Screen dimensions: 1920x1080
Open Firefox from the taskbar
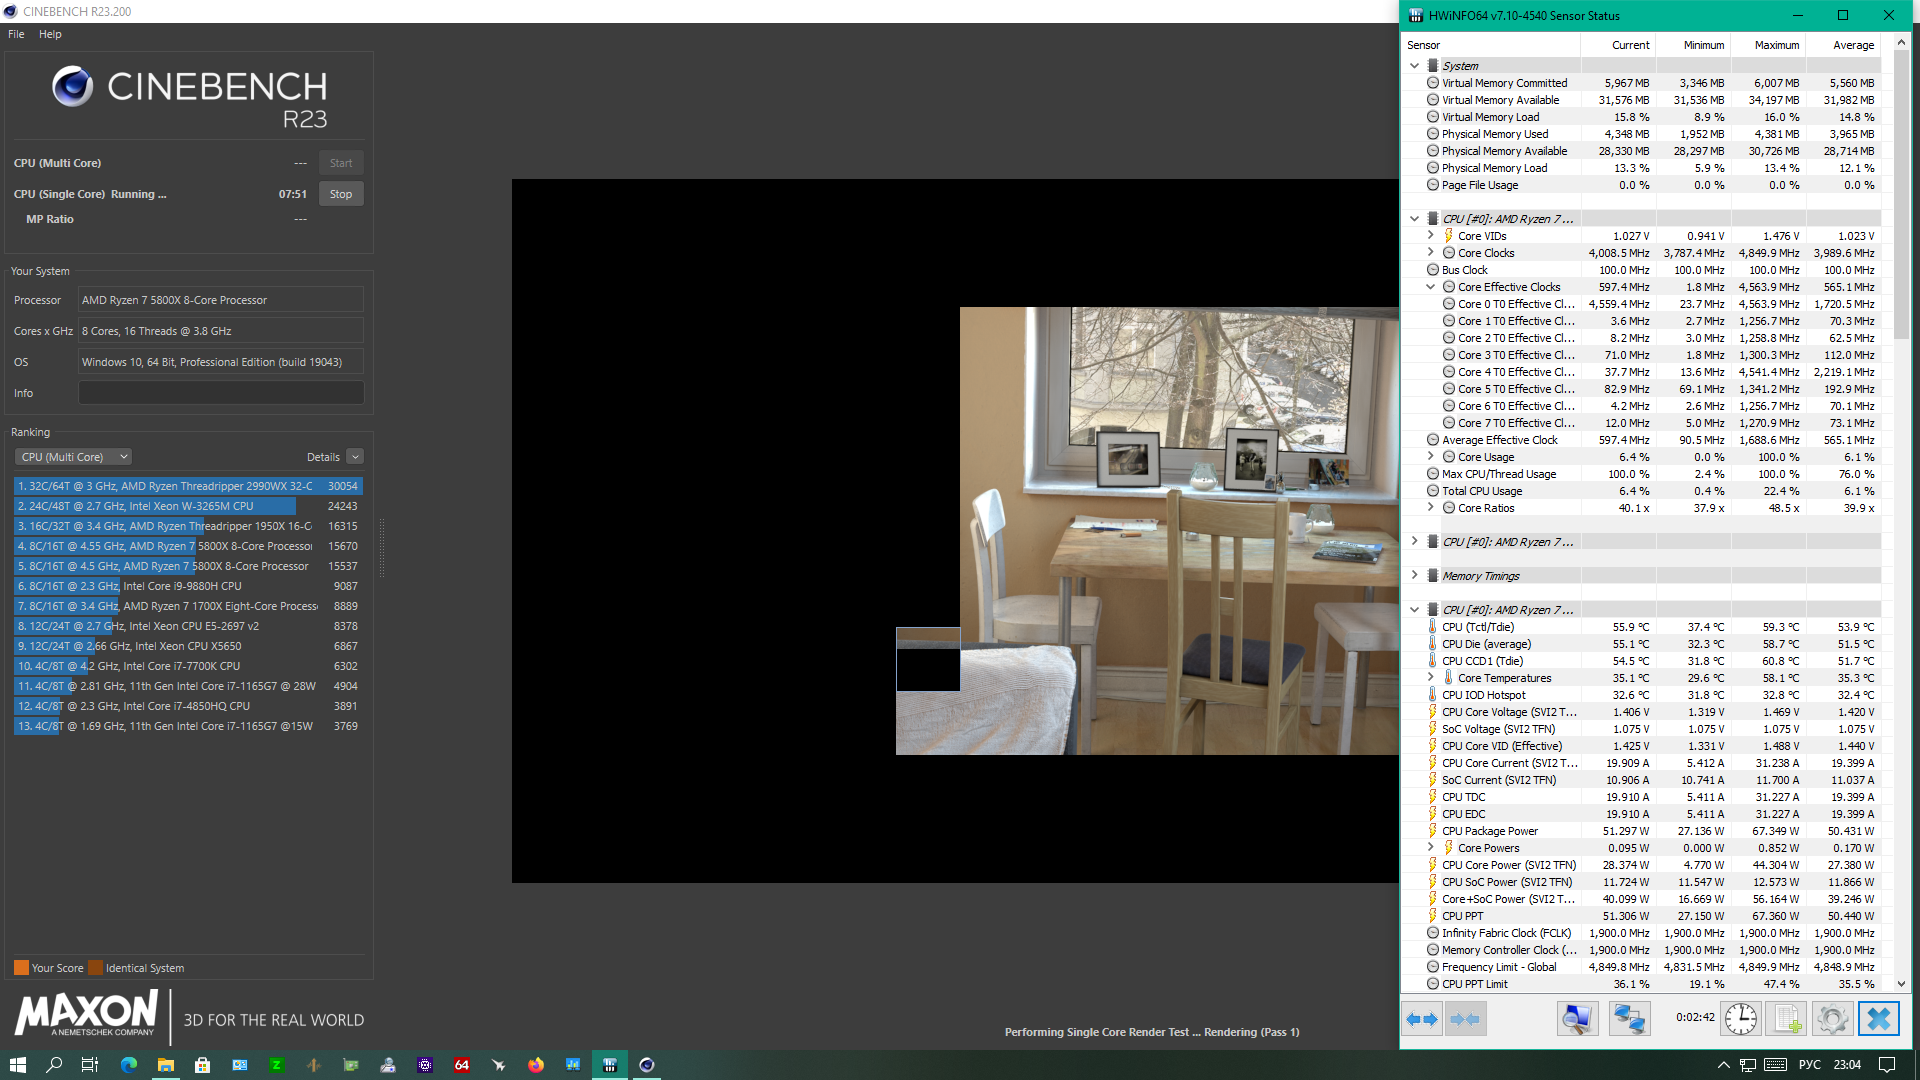536,1065
